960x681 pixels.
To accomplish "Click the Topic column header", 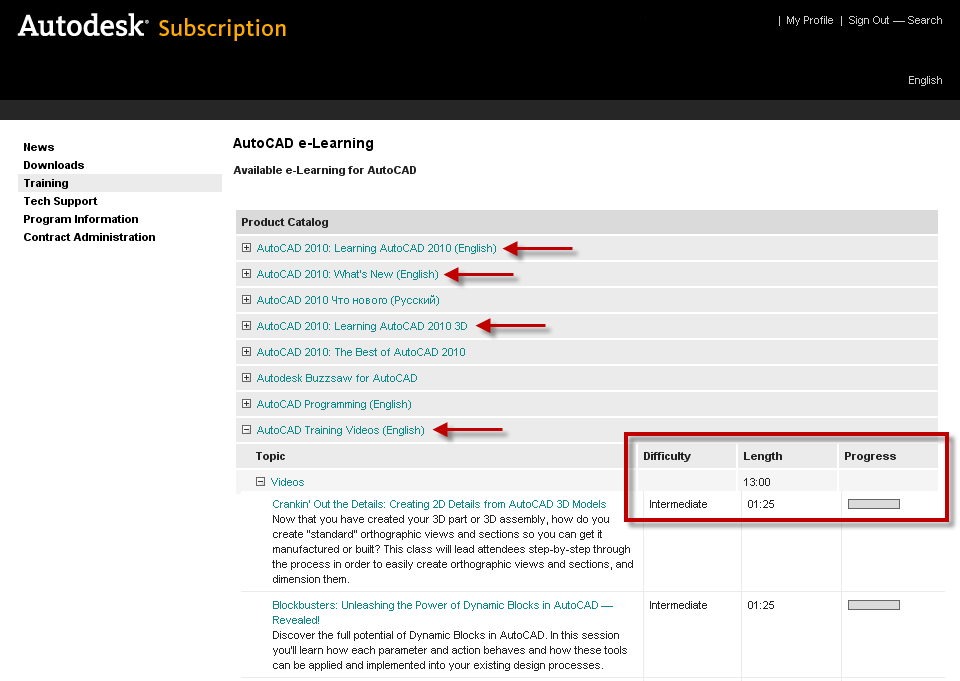I will 271,456.
